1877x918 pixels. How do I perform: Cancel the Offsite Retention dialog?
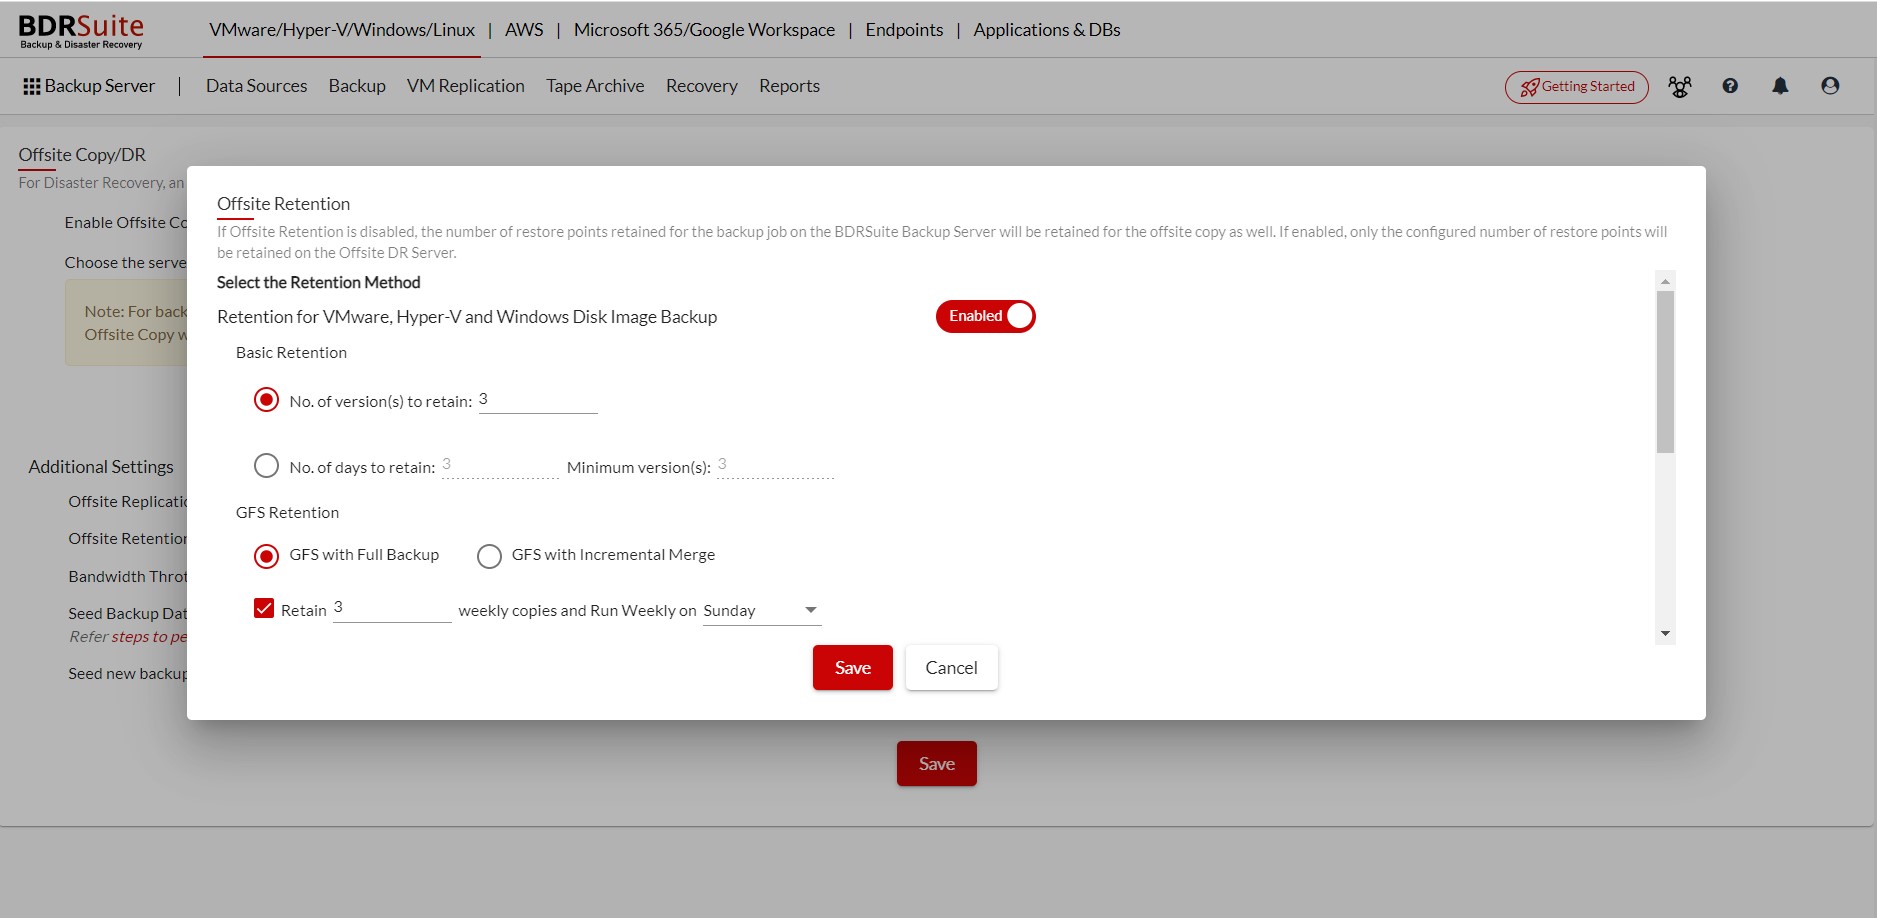(952, 668)
